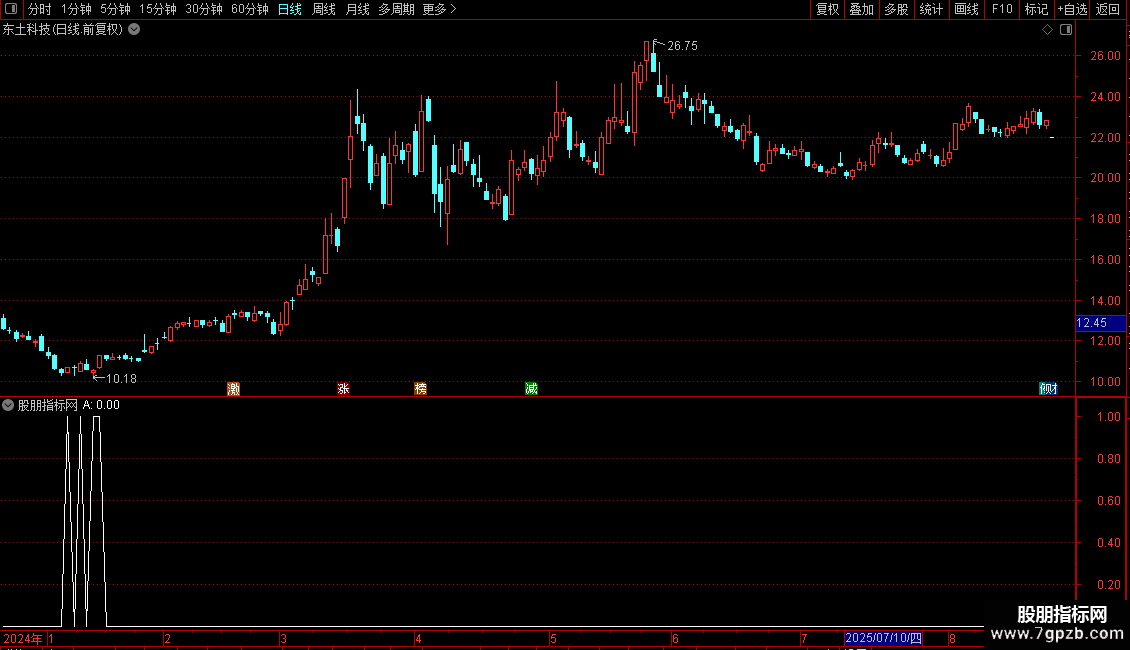
Task: Toggle the side panel icon above chart
Action: [x=1066, y=30]
